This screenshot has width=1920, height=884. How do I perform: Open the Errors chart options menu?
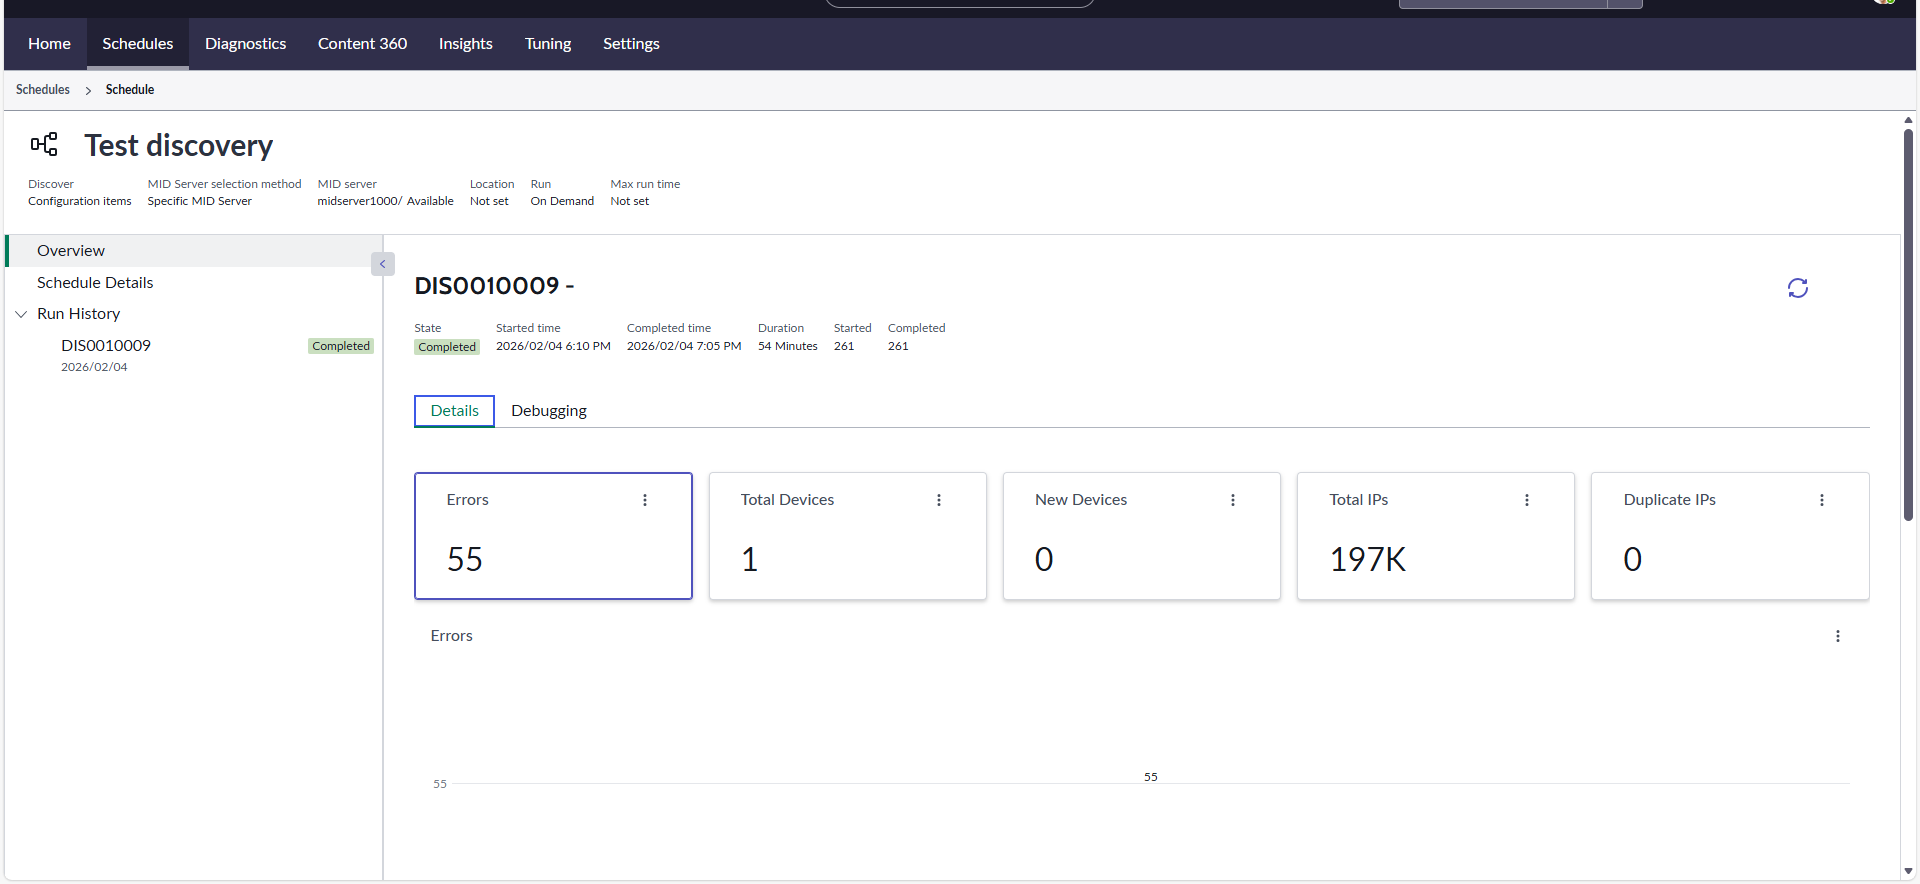(1838, 636)
